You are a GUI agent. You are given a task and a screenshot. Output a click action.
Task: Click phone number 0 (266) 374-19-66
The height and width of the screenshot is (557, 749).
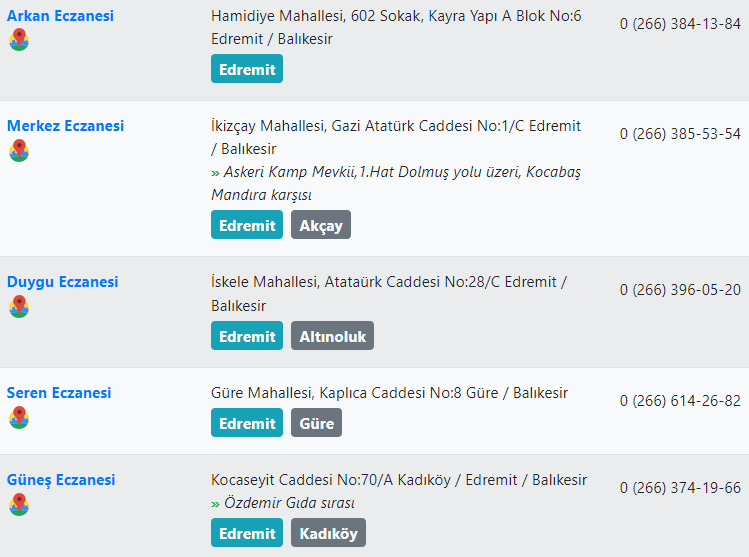(680, 487)
